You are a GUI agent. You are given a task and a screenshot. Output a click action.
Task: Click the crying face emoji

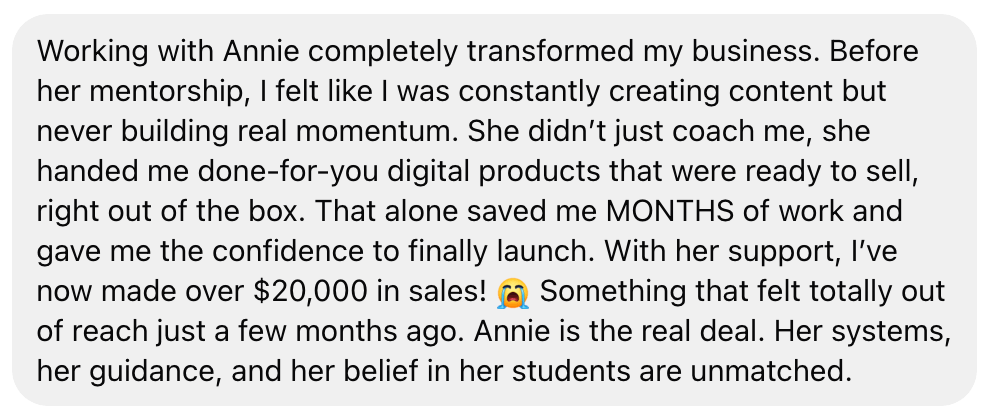pos(513,292)
